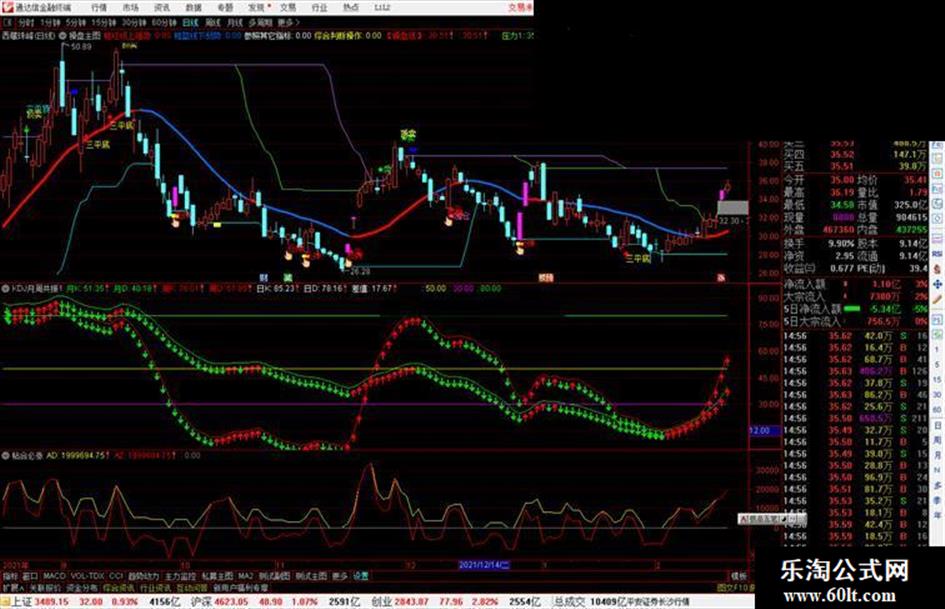Viewport: 945px width, 609px height.
Task: Apply the 趋势动力 indicator tab
Action: pyautogui.click(x=144, y=576)
